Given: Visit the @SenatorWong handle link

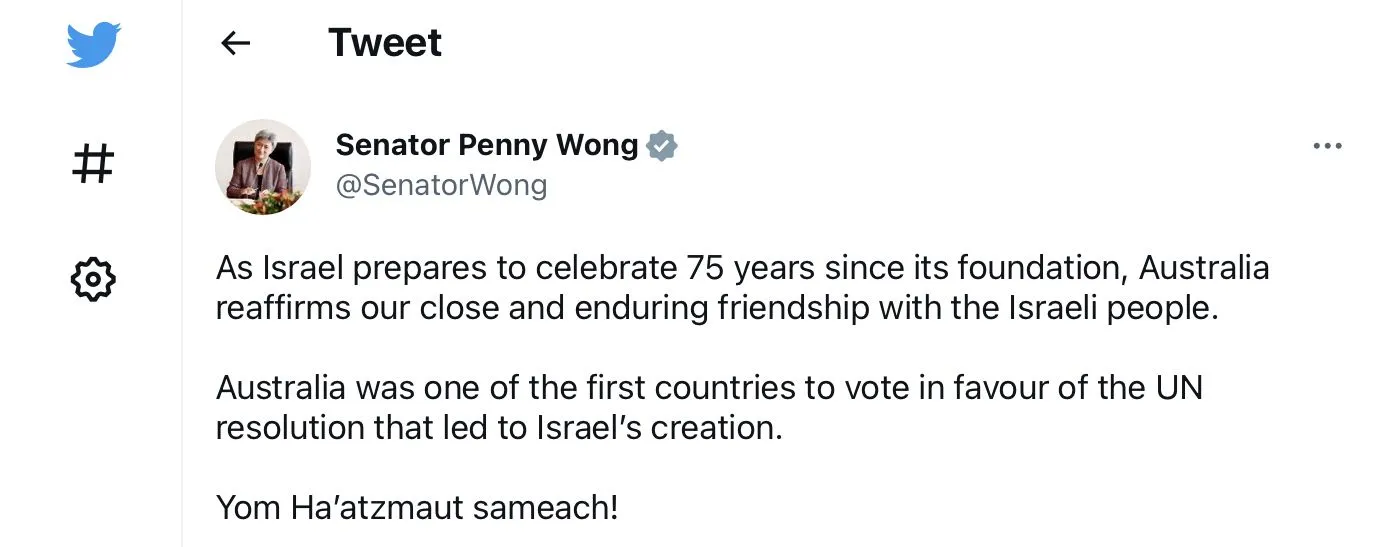Looking at the screenshot, I should click(441, 186).
